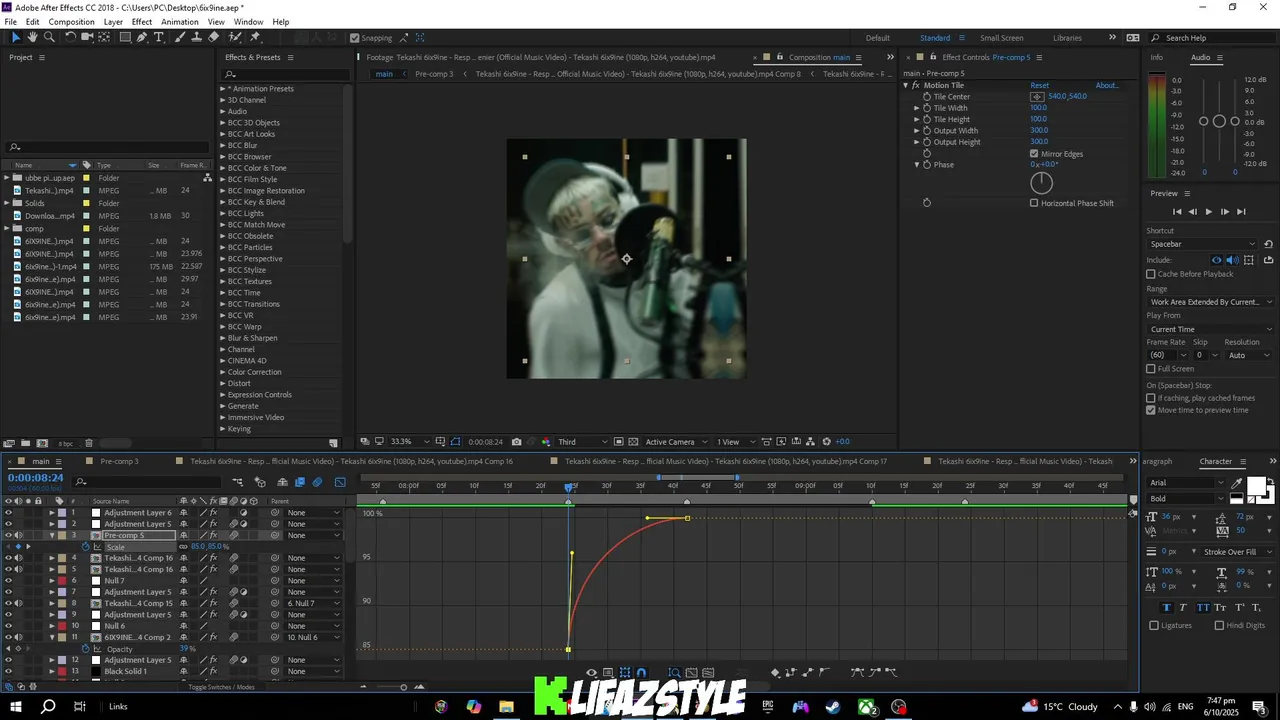Expand the BCC Blur effects category
Viewport: 1280px width, 720px height.
pyautogui.click(x=223, y=145)
